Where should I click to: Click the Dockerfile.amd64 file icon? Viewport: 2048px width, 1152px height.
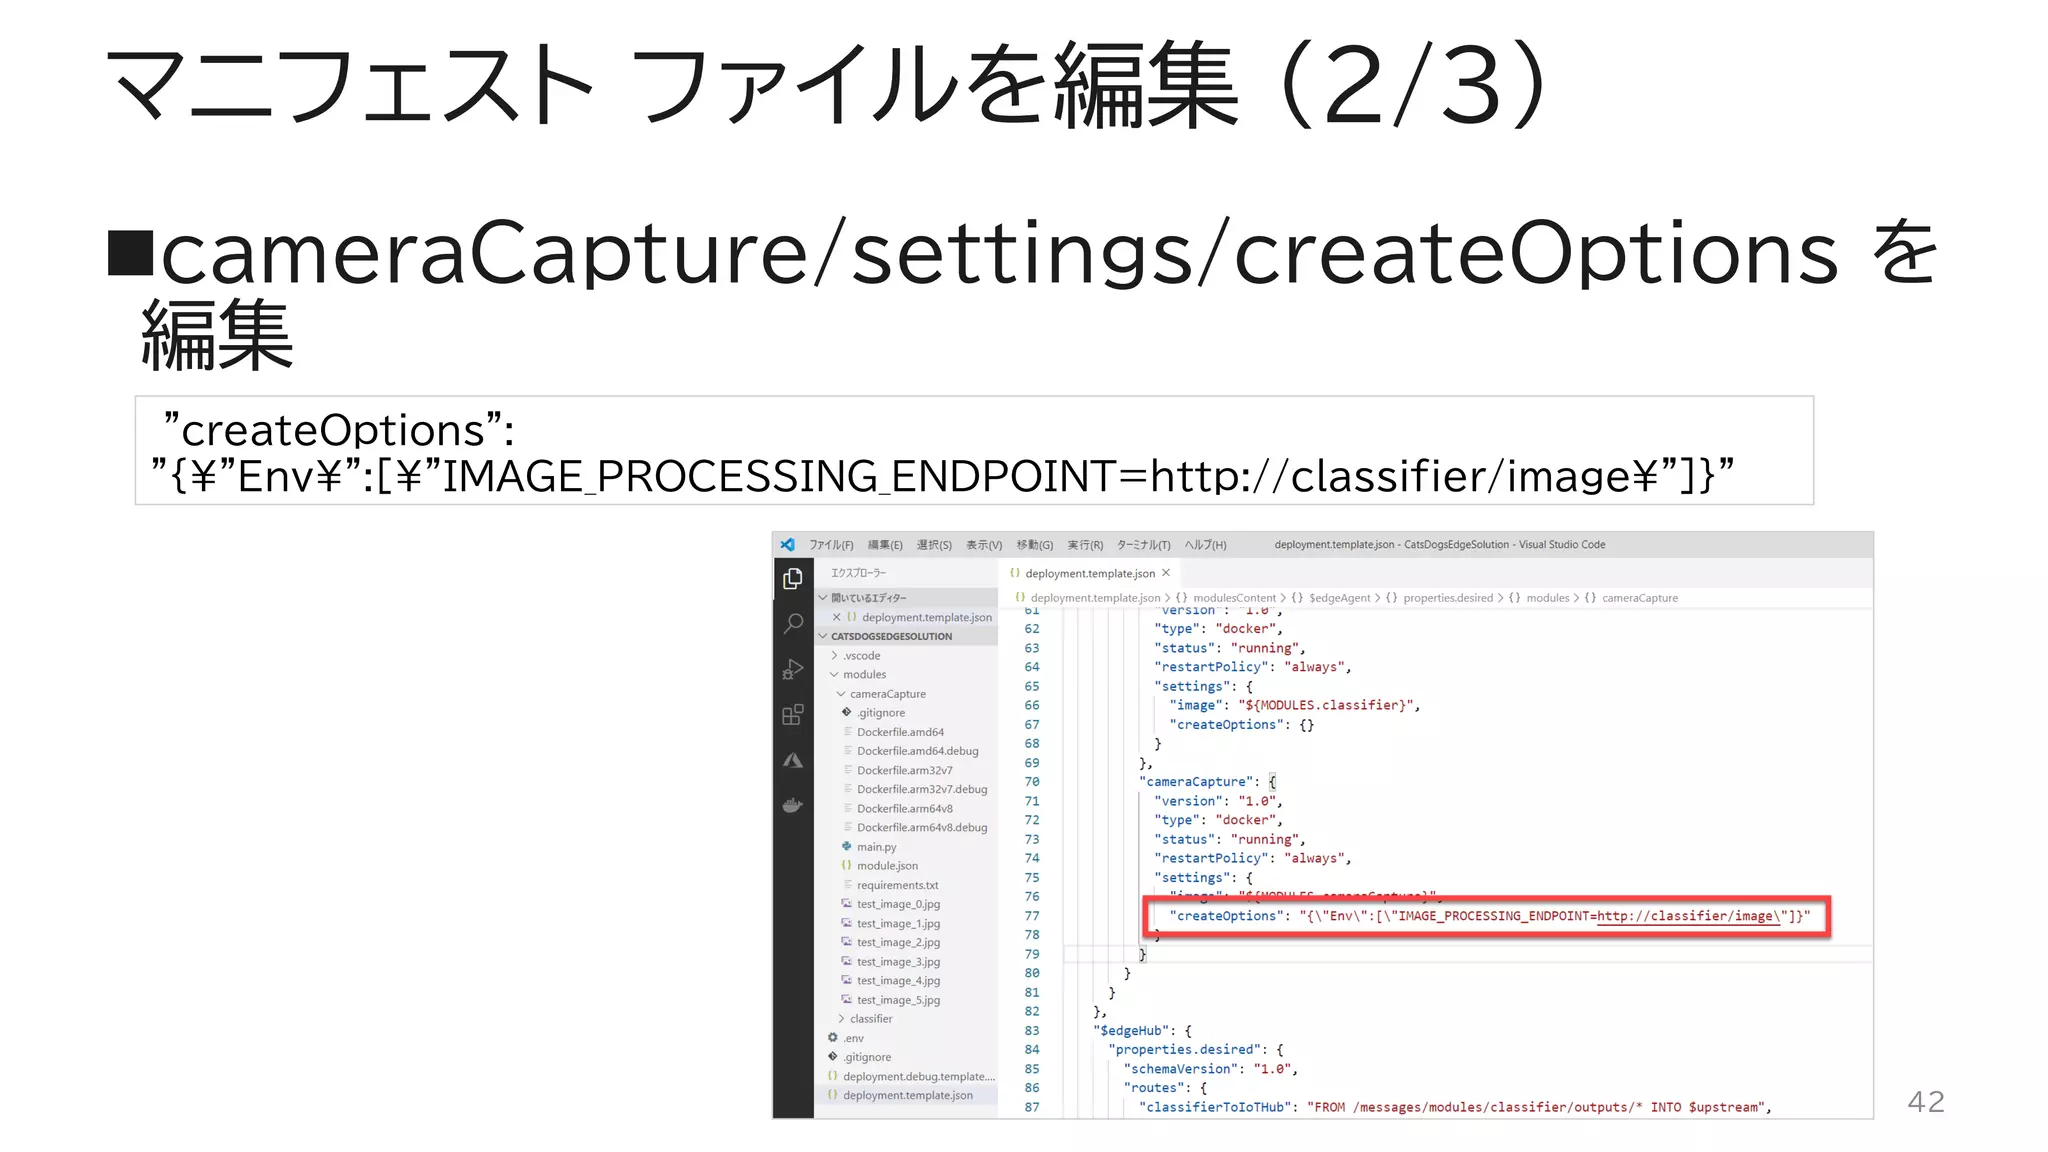point(847,732)
